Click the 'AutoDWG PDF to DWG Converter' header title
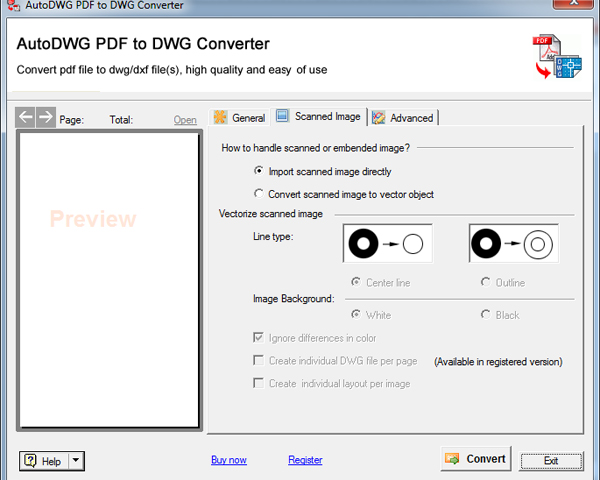 coord(143,44)
